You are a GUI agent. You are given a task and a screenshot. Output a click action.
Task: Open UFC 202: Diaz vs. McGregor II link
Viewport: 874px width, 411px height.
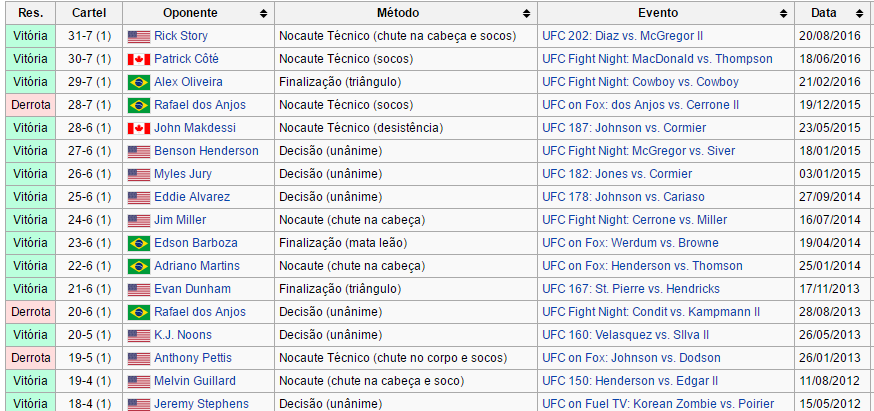(x=622, y=36)
